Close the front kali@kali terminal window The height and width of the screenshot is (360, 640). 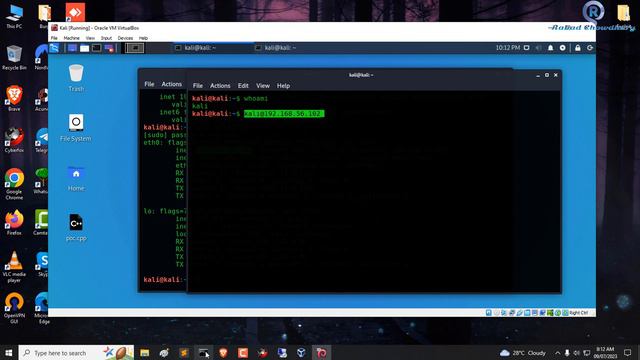(556, 75)
